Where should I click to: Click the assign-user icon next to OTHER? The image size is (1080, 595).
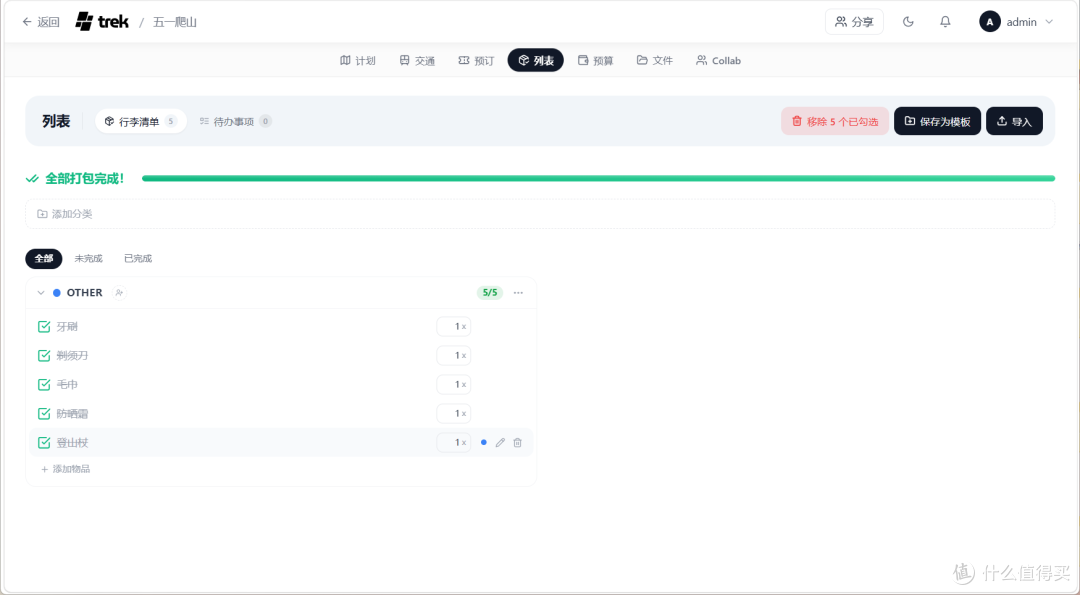[119, 293]
